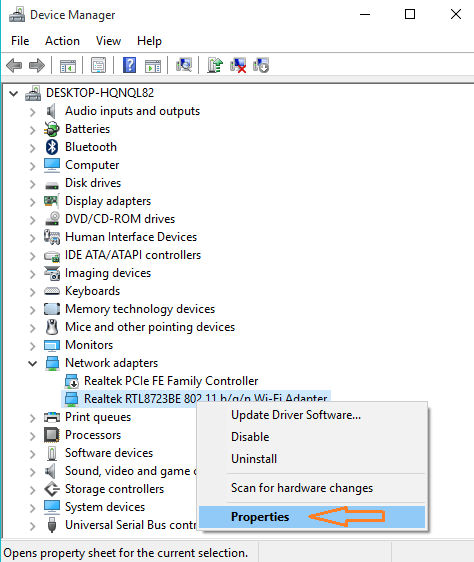
Task: Open the Action menu
Action: (x=62, y=41)
